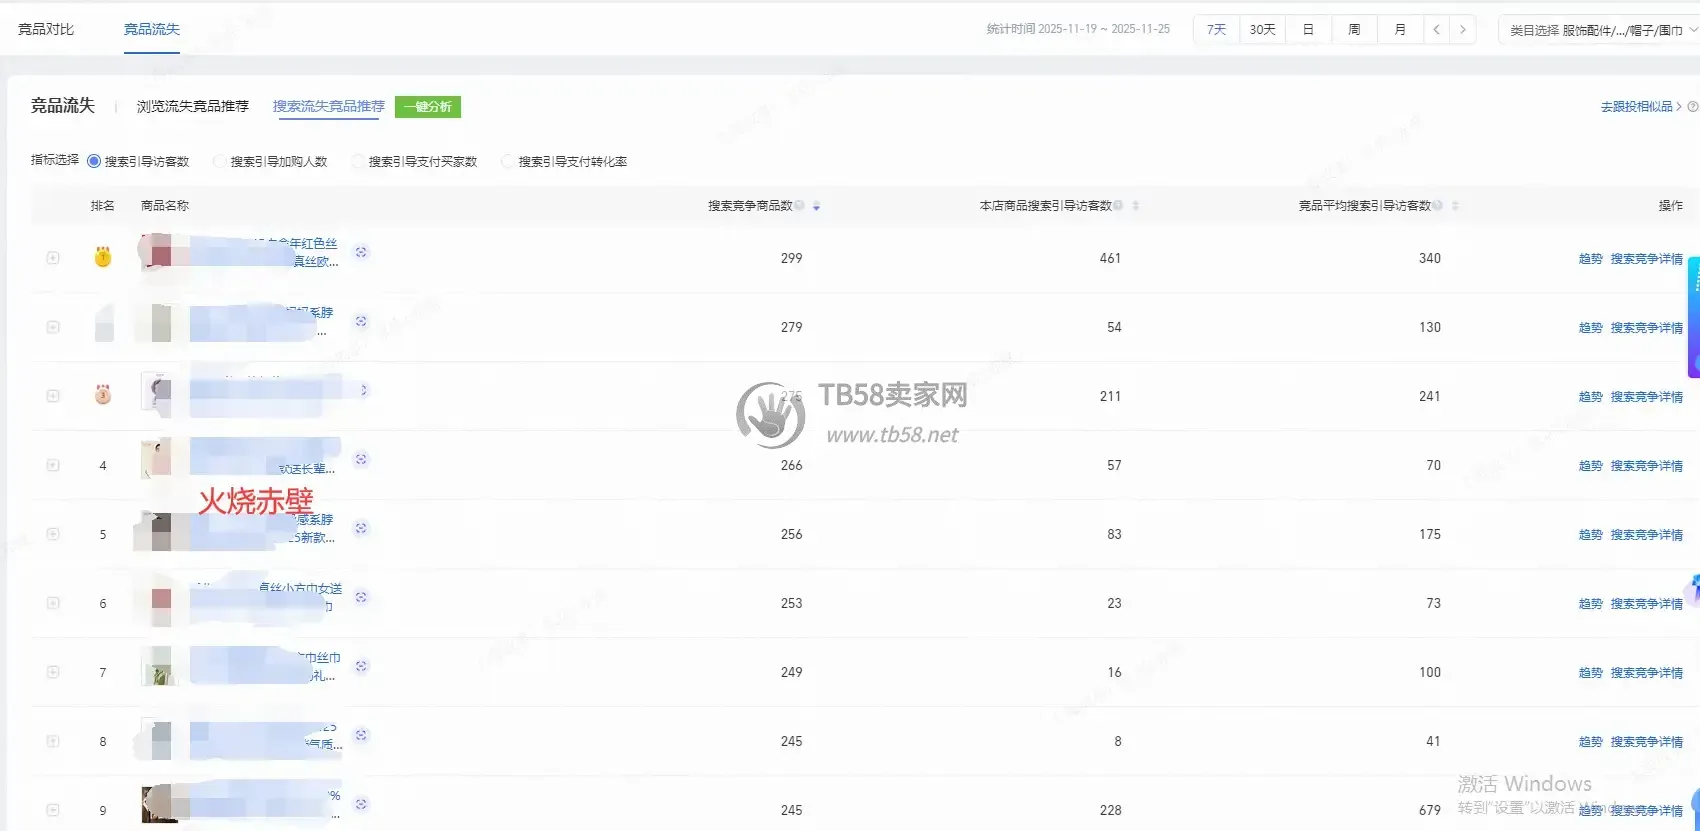Screen dimensions: 1700x831
Task: Expand the third-ranked product row
Action: [53, 396]
